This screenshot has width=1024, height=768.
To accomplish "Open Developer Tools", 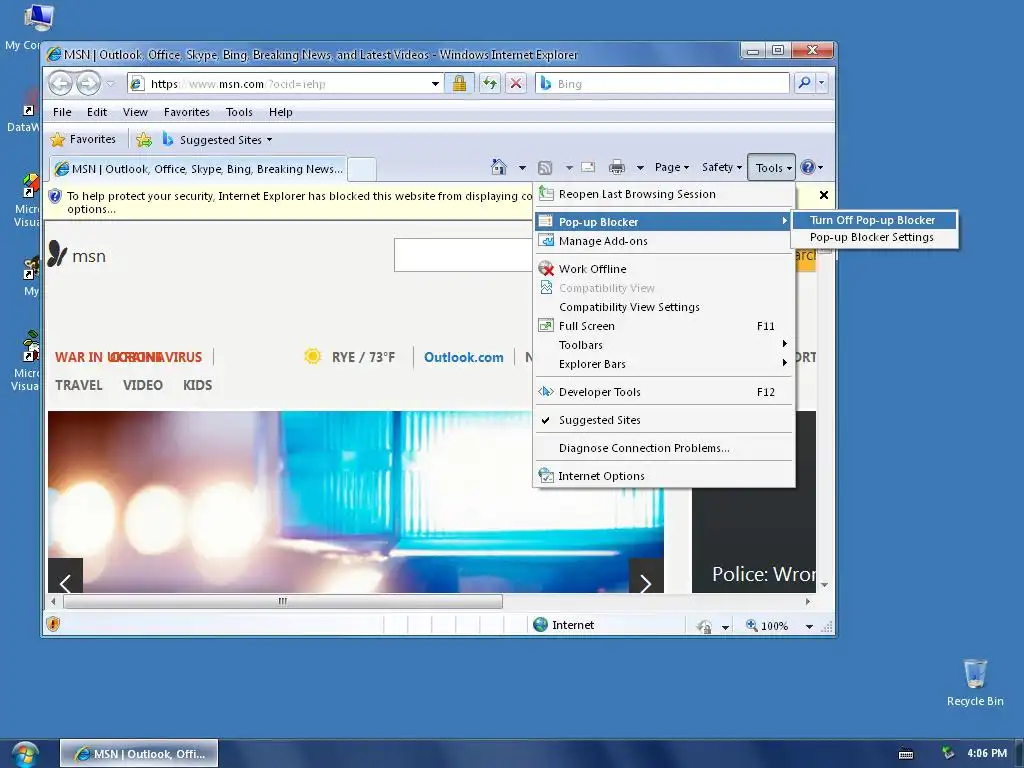I will click(x=664, y=392).
